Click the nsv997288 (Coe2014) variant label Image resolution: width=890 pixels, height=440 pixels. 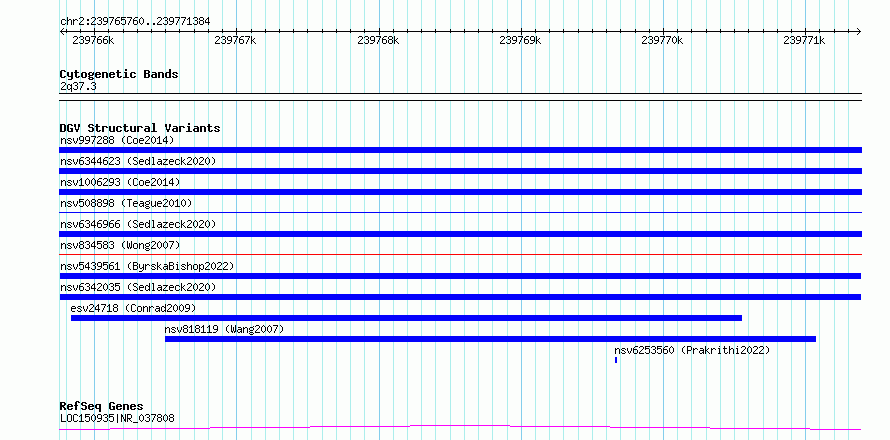pyautogui.click(x=117, y=140)
